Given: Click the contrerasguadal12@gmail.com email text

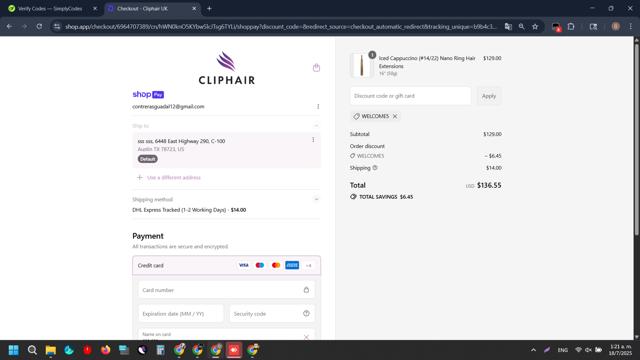Looking at the screenshot, I should click(x=168, y=107).
